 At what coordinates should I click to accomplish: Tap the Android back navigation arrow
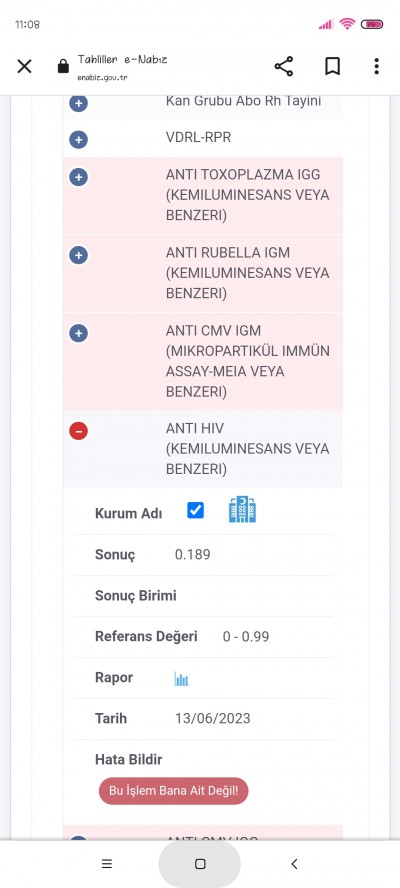click(294, 864)
